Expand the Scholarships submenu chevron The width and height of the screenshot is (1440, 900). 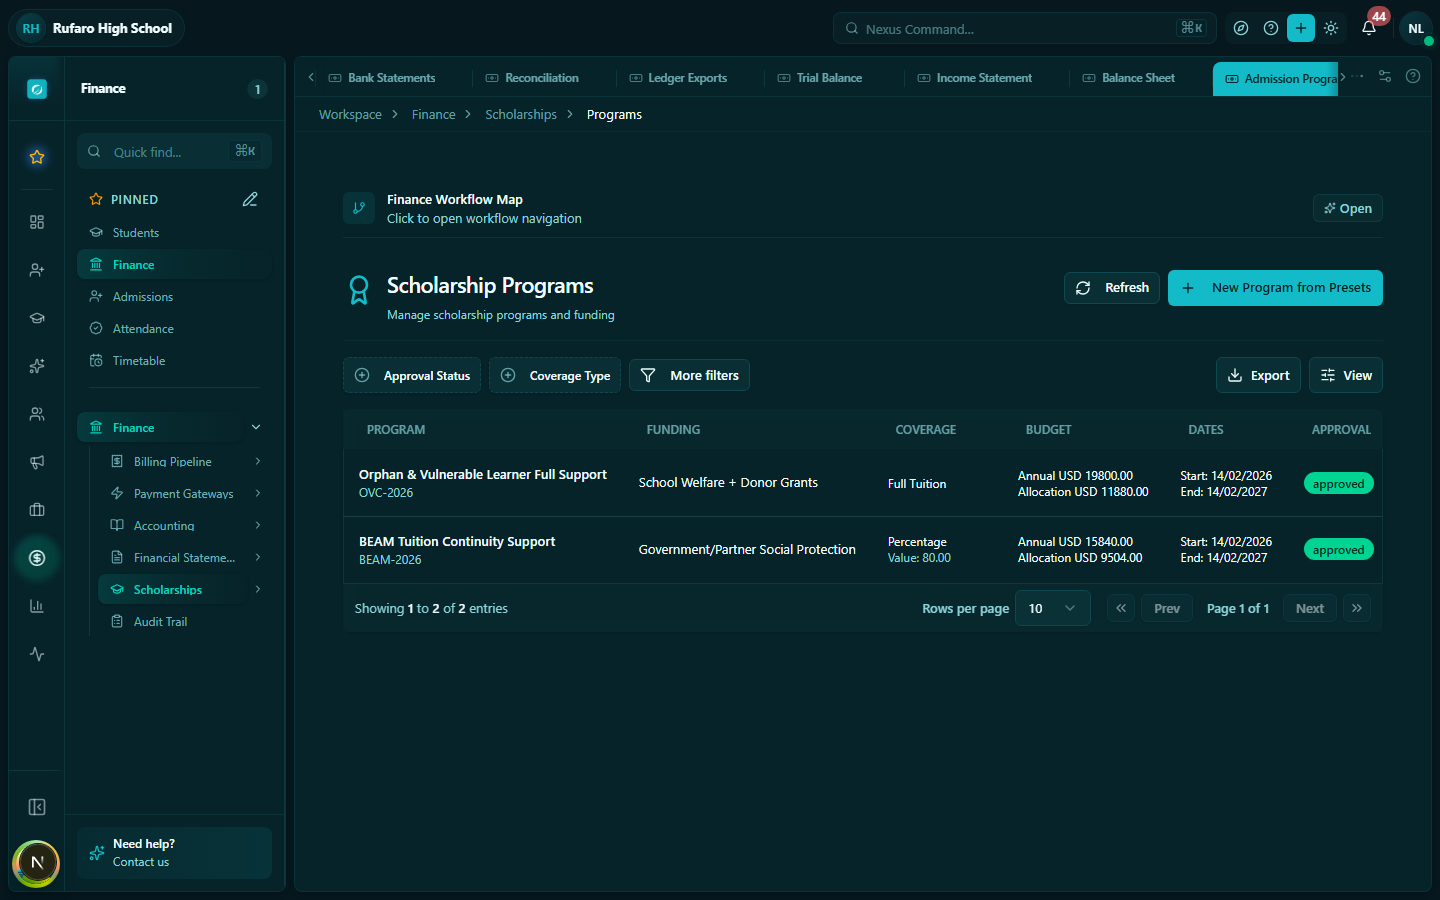[x=258, y=589]
